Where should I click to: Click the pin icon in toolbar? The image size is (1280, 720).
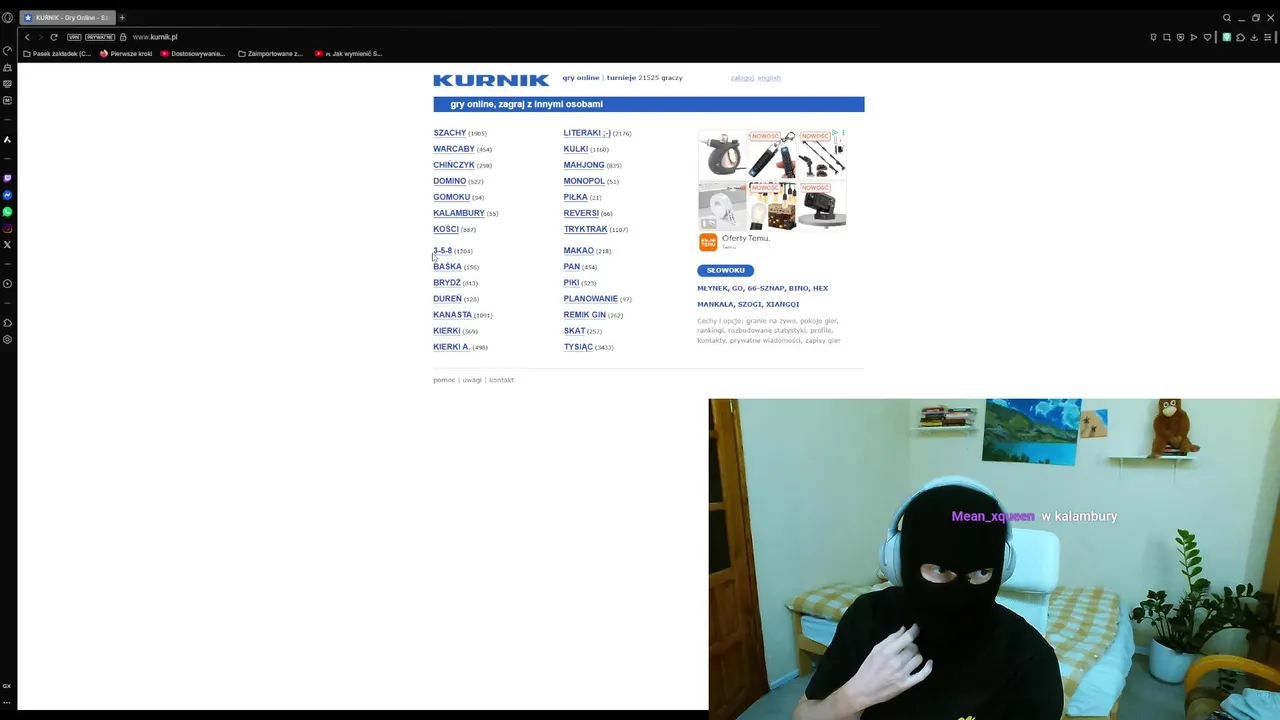(1153, 37)
